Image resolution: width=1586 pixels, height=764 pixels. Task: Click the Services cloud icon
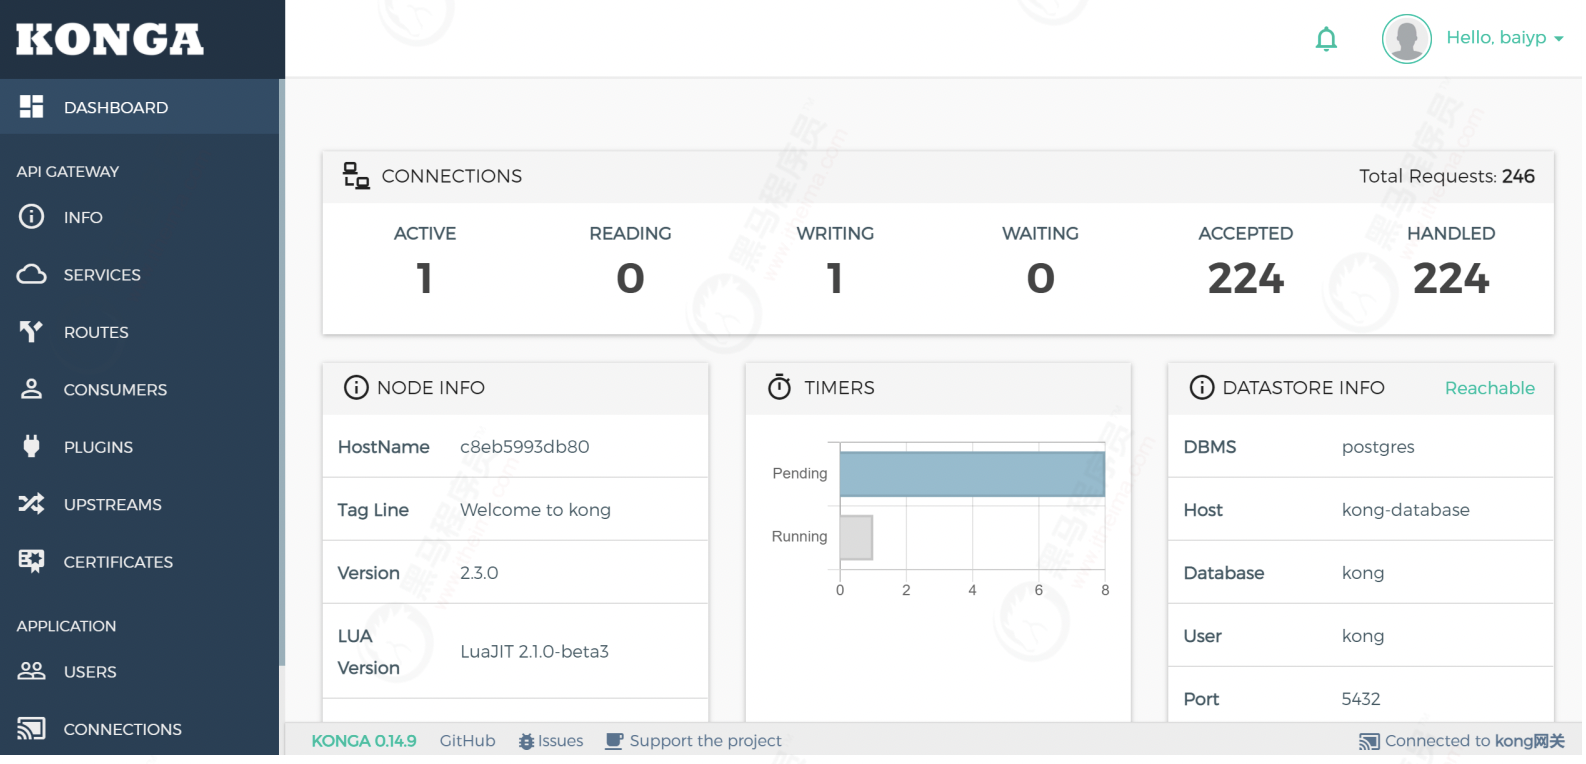point(32,274)
